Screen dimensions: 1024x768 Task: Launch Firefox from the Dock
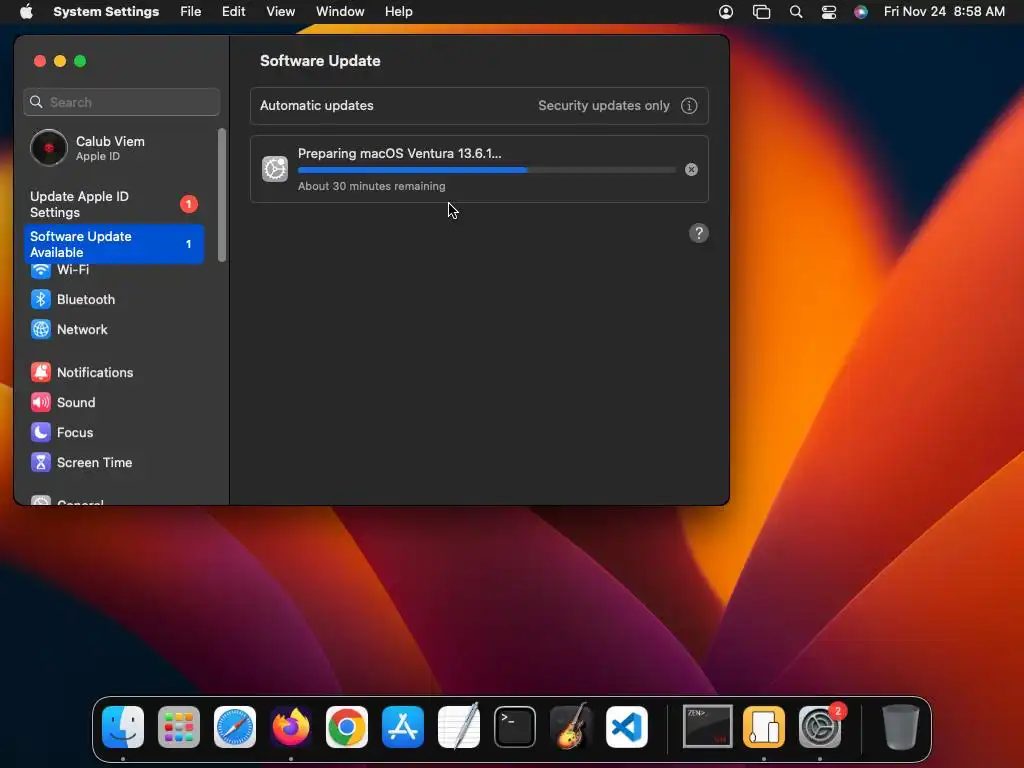[291, 727]
